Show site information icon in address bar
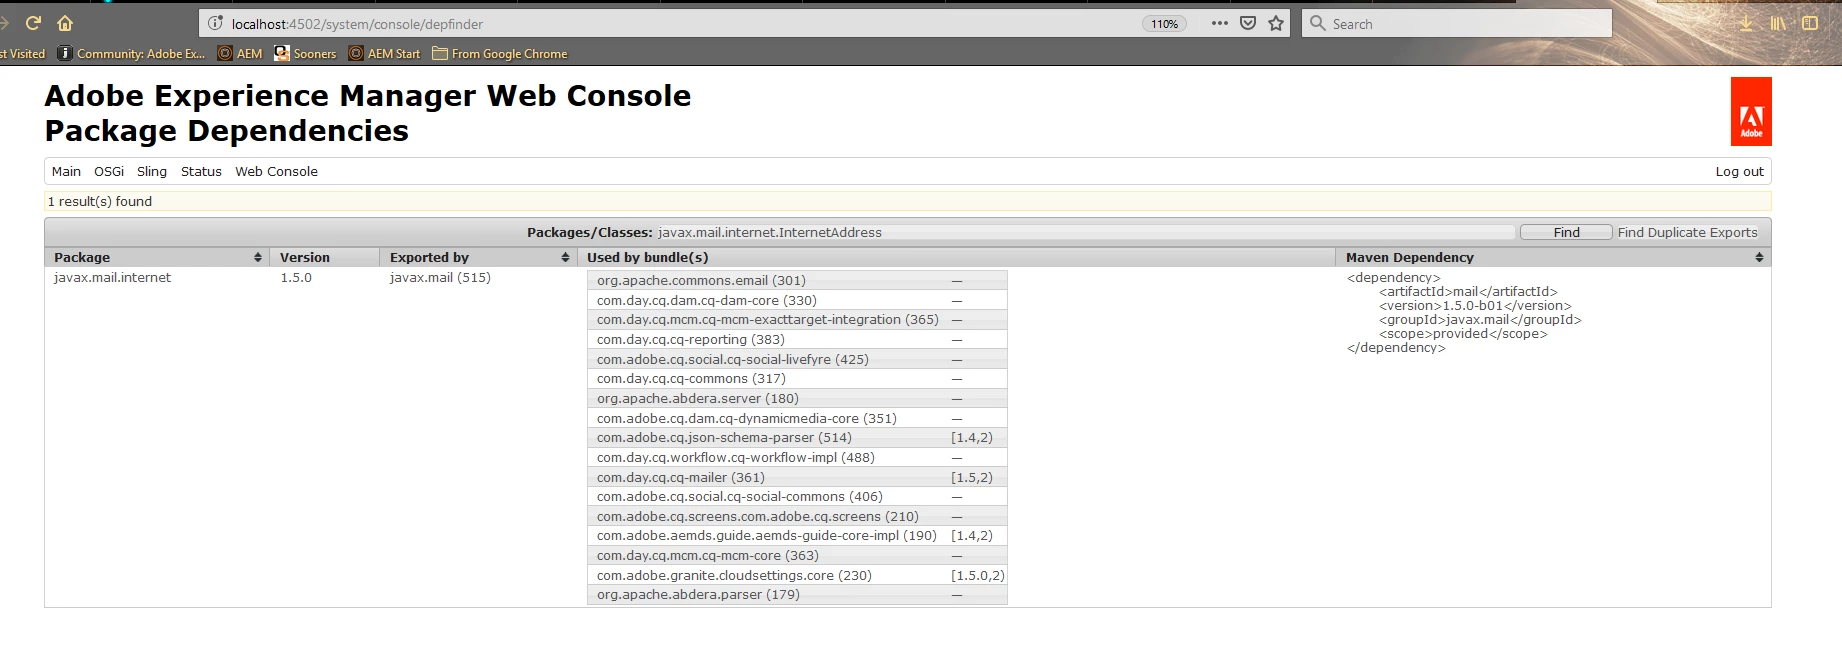Image resolution: width=1842 pixels, height=665 pixels. pos(215,23)
